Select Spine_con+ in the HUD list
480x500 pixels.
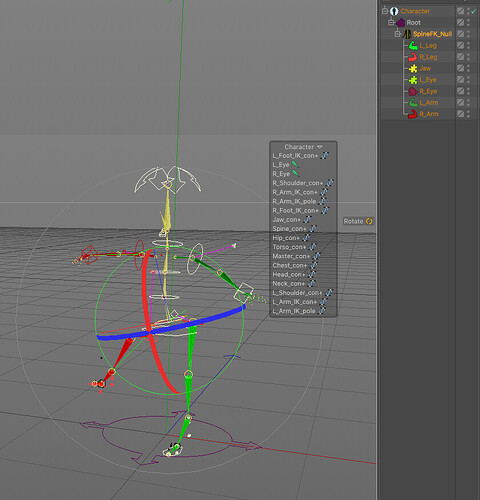point(289,229)
